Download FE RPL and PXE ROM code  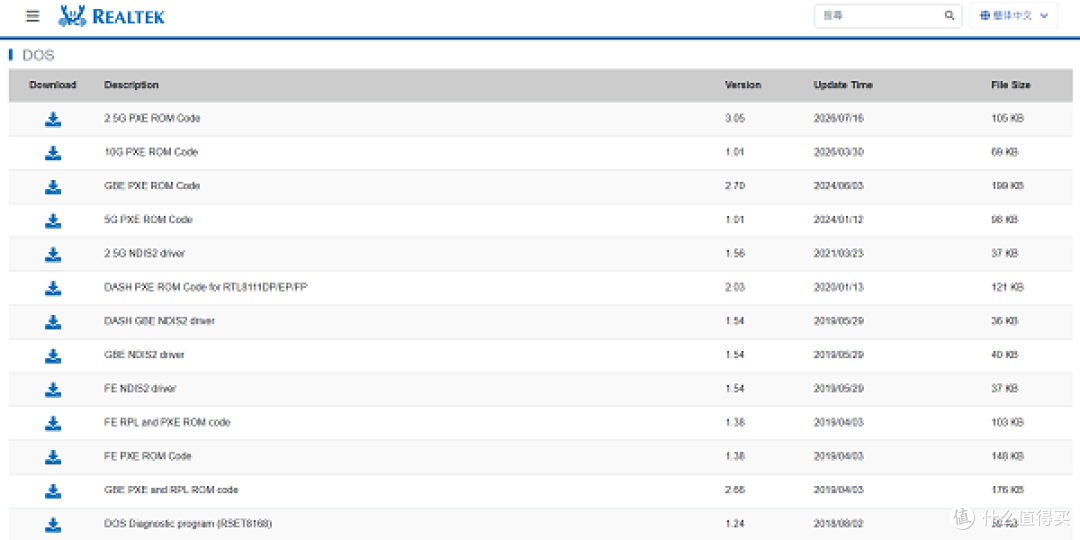point(53,423)
